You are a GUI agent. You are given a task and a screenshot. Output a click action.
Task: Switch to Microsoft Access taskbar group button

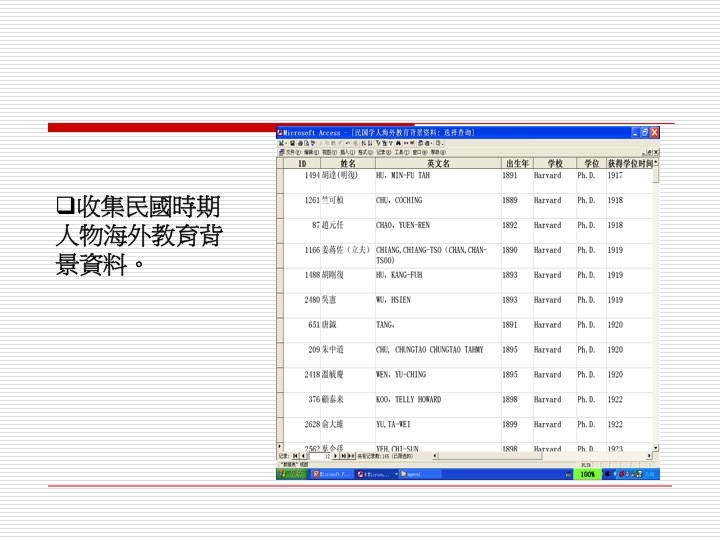pyautogui.click(x=377, y=474)
